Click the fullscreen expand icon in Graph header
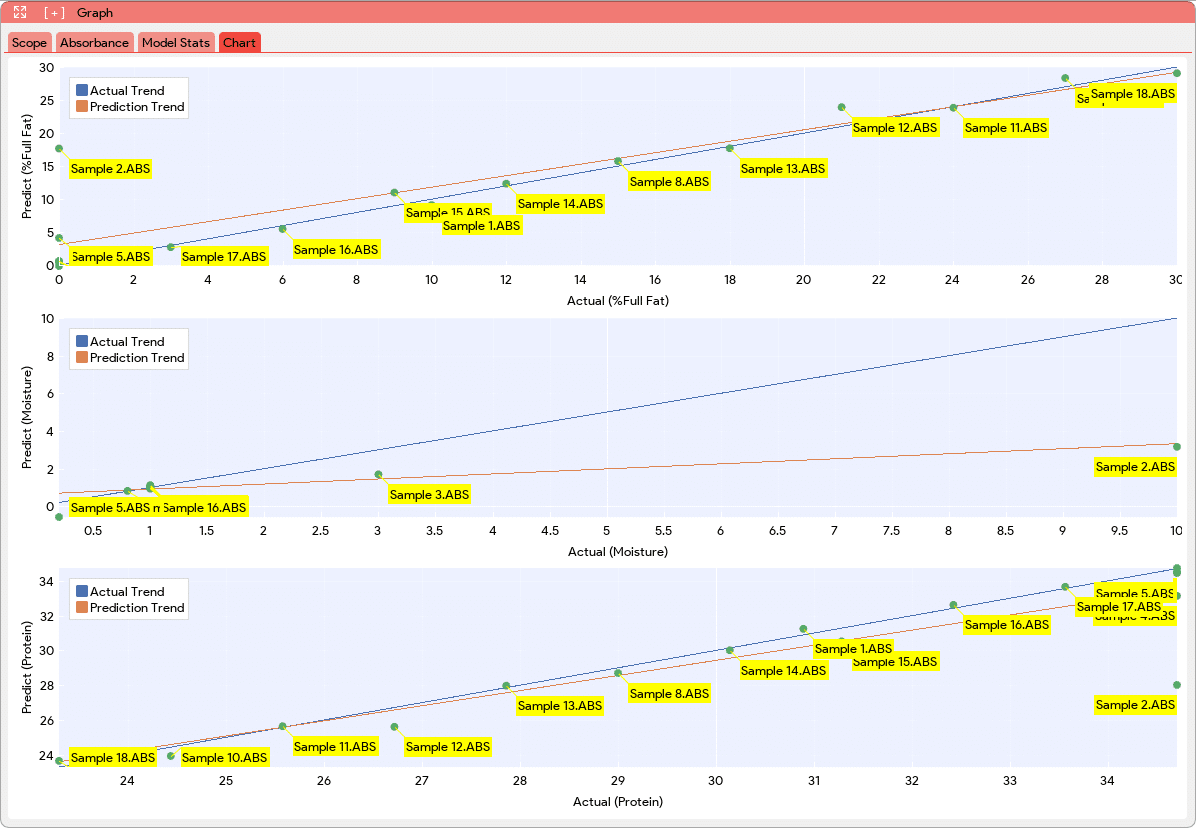The width and height of the screenshot is (1196, 828). (20, 13)
